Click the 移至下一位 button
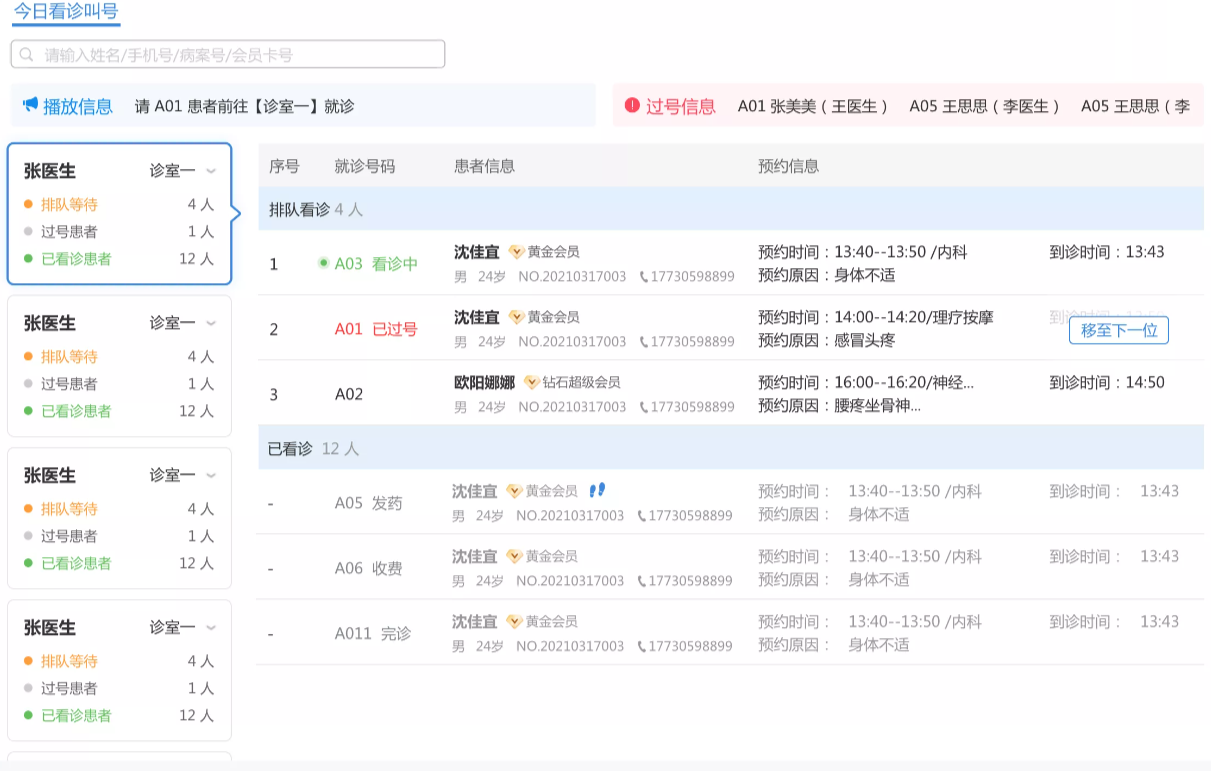This screenshot has height=771, width=1211. (1118, 330)
